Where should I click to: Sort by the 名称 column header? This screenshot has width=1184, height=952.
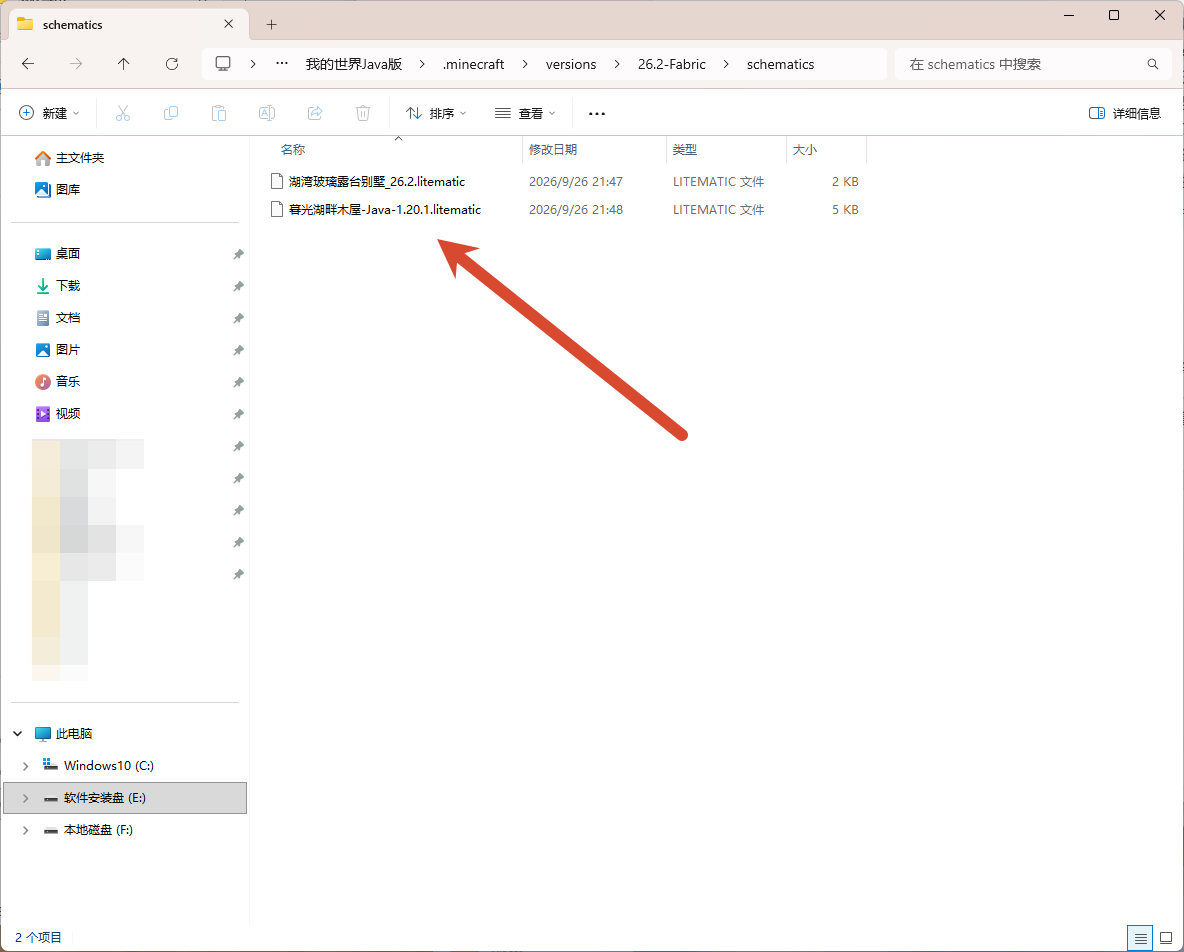(293, 149)
